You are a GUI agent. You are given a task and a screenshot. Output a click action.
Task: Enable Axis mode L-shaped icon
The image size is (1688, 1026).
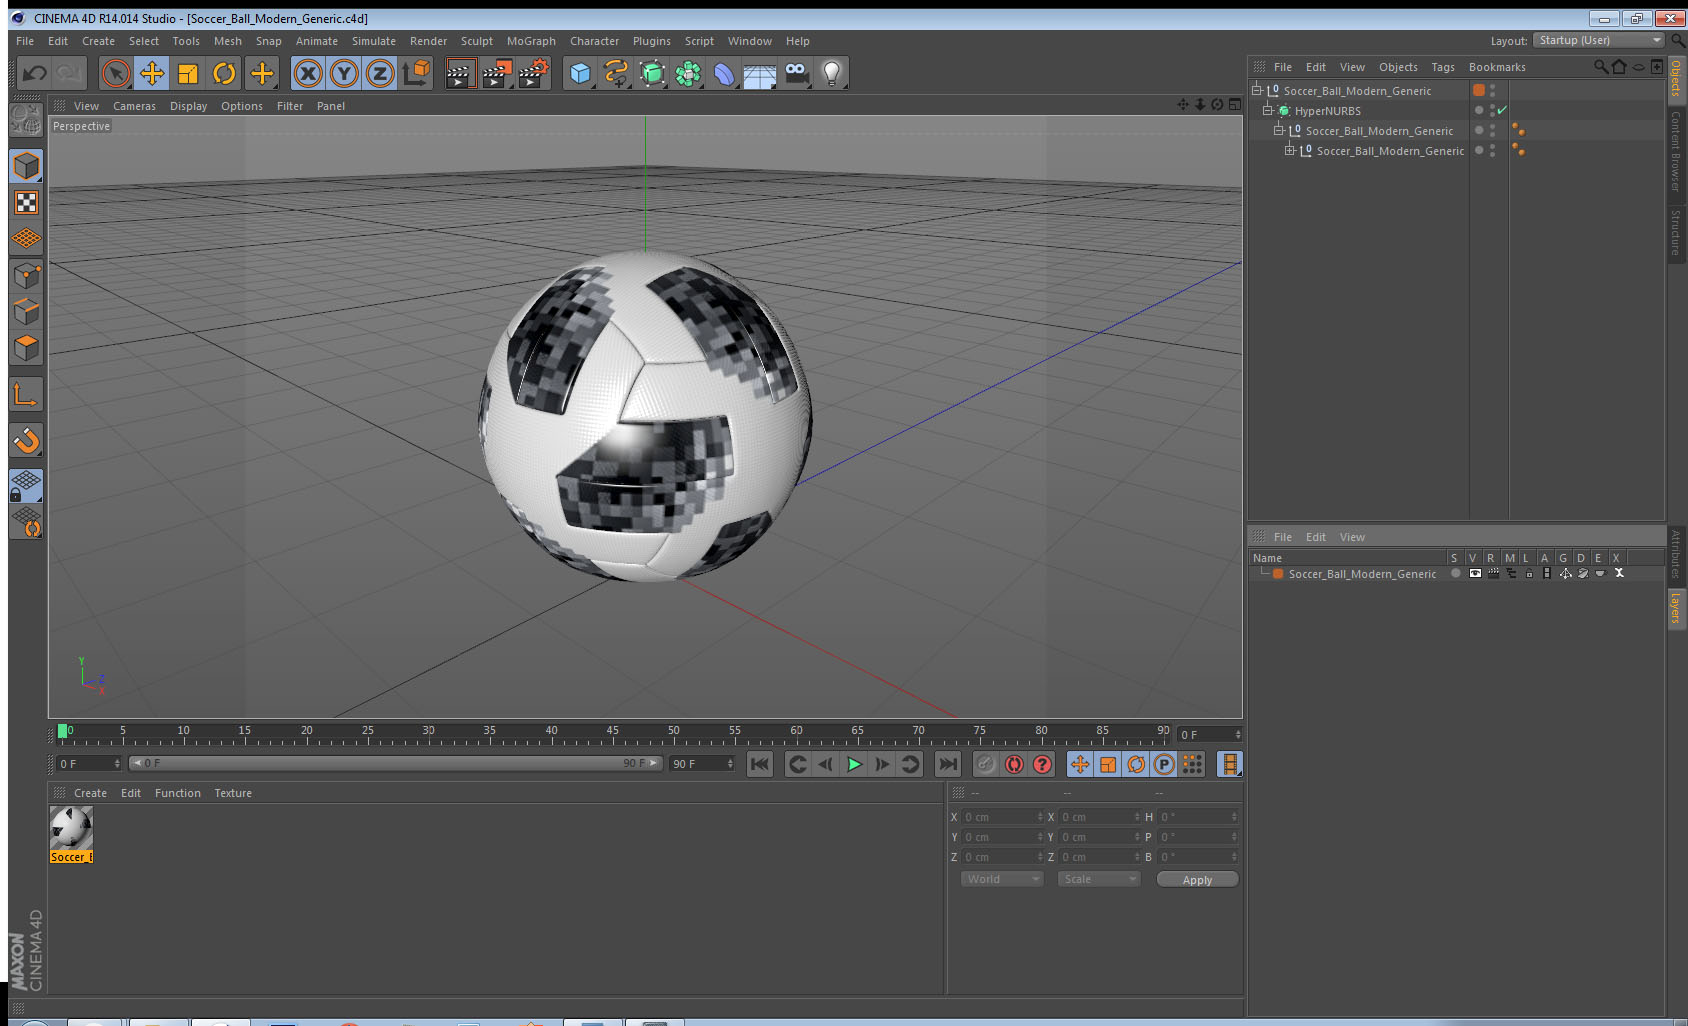click(x=26, y=395)
